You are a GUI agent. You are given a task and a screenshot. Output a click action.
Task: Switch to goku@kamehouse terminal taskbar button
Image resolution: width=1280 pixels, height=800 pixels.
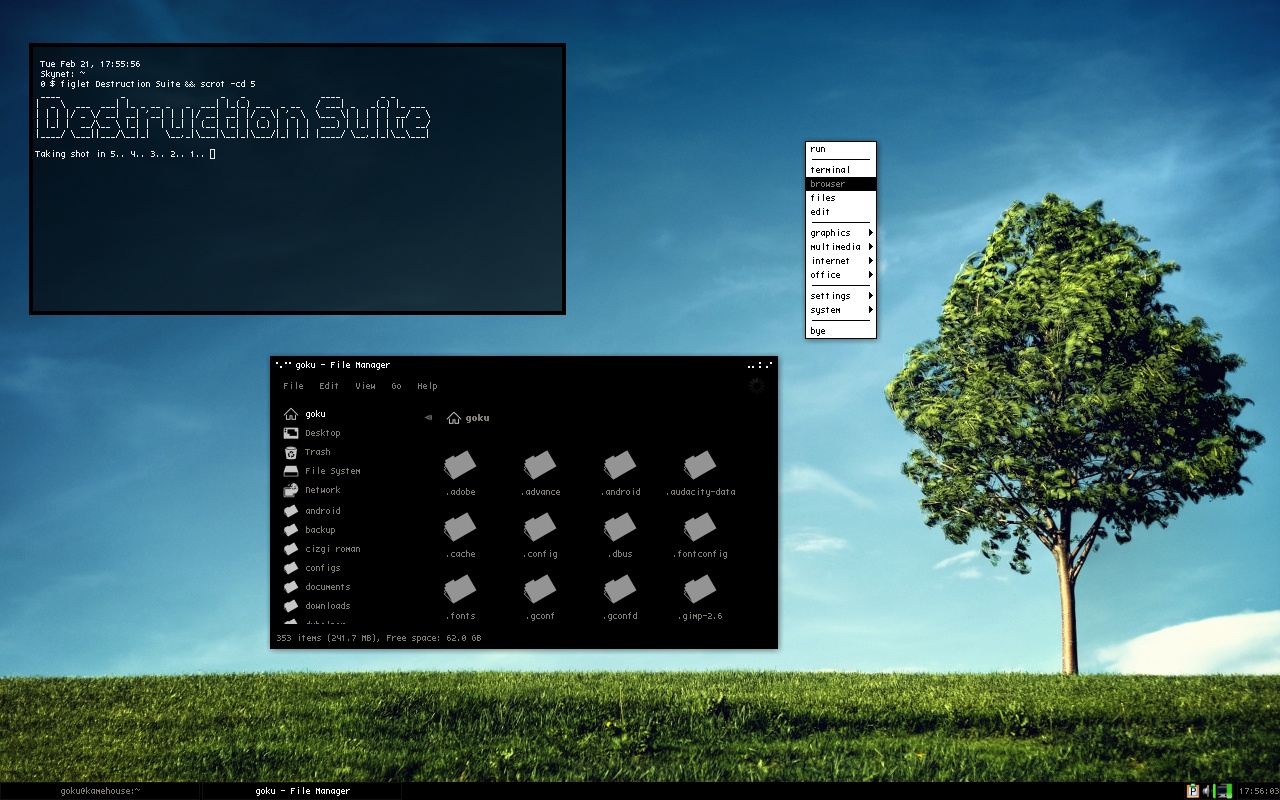[100, 791]
